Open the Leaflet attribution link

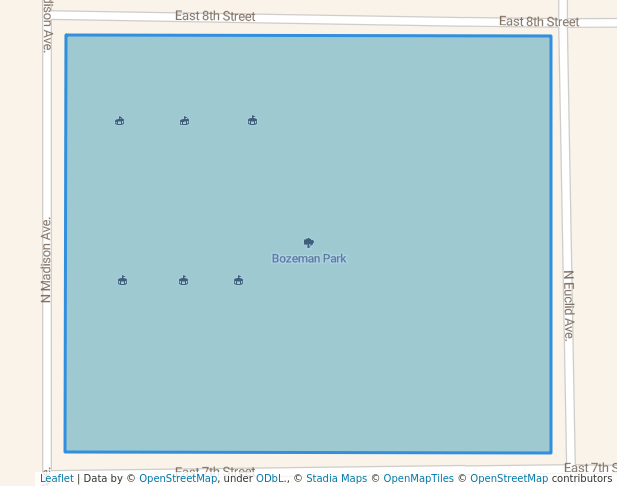56,478
